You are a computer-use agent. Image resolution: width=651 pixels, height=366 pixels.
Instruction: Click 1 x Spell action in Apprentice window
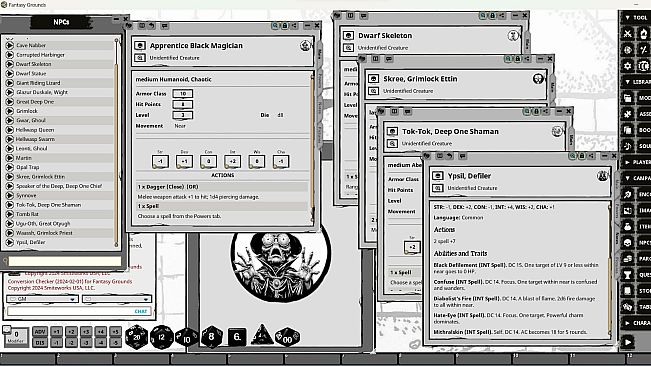[x=223, y=206]
